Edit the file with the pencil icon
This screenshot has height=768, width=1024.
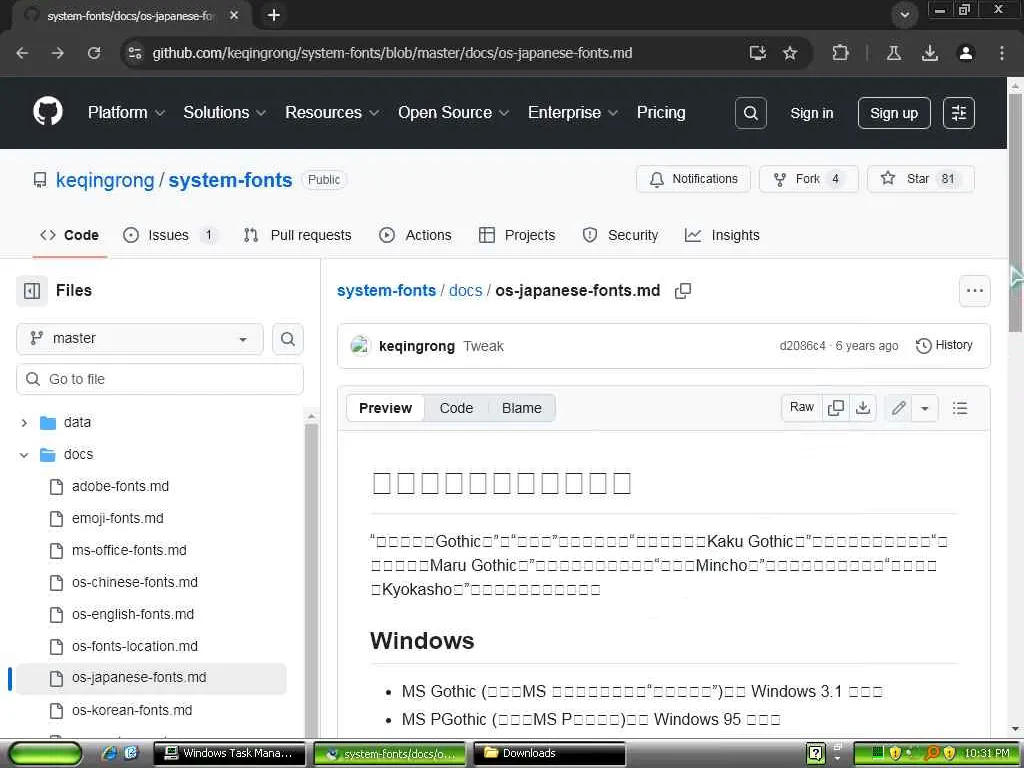point(899,408)
